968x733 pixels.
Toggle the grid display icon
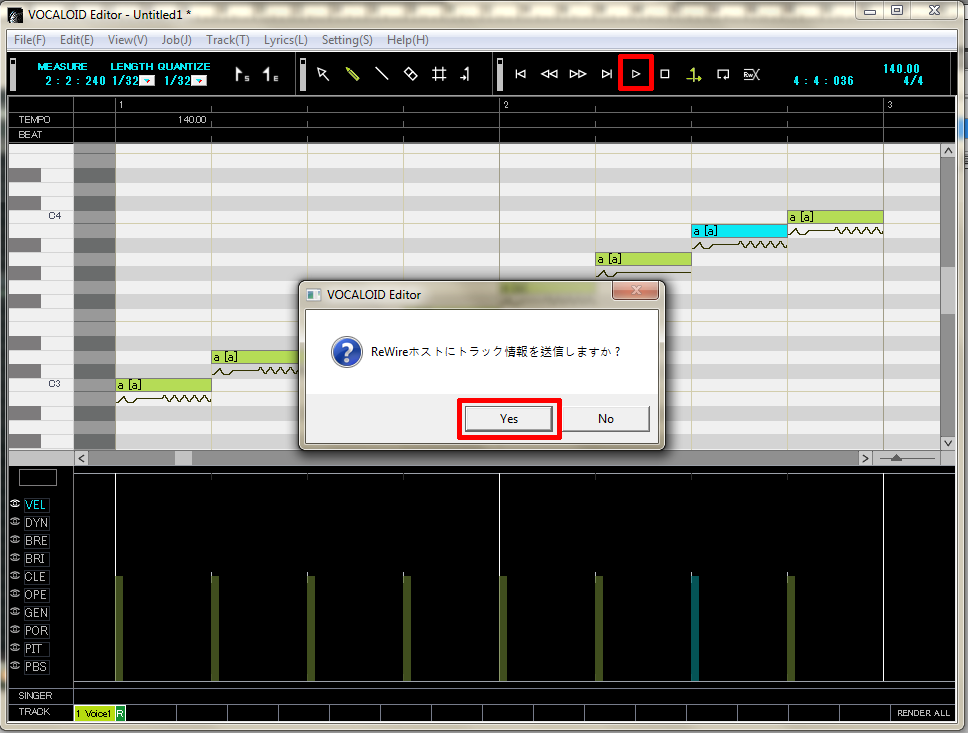tap(439, 74)
